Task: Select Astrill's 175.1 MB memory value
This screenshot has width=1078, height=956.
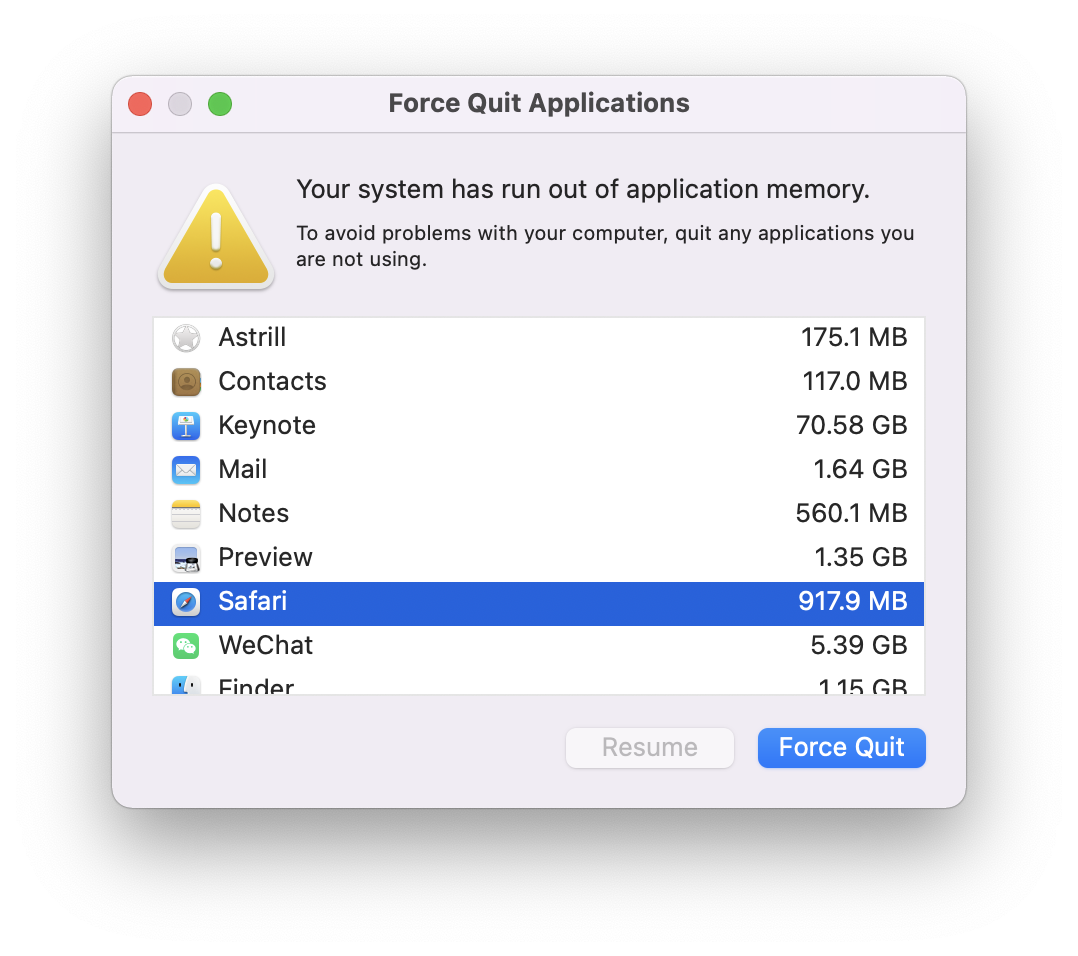Action: [x=854, y=337]
